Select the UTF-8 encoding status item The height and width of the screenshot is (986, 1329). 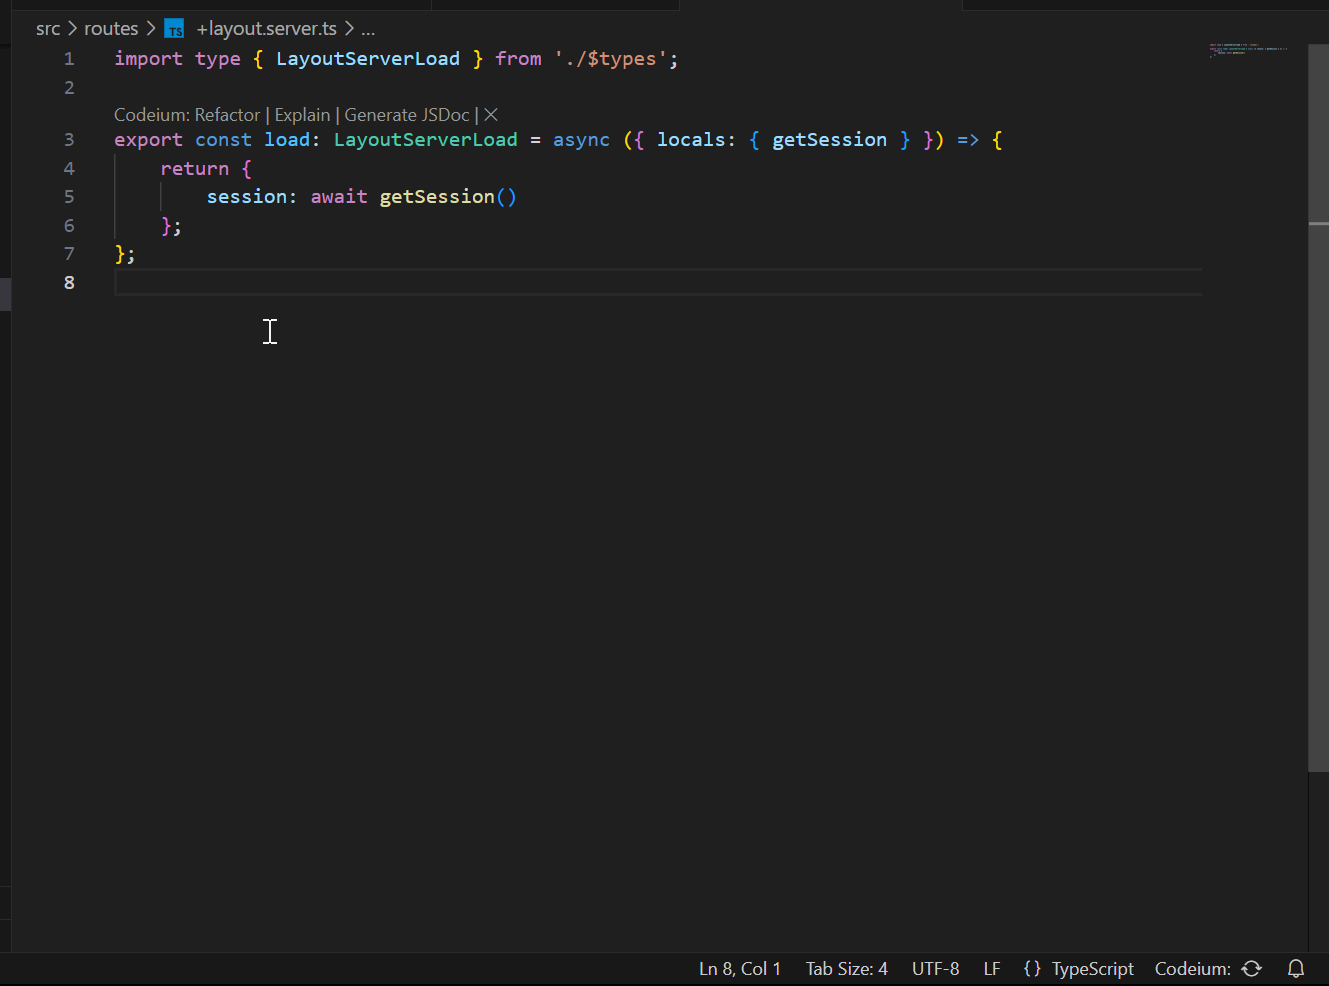(935, 969)
